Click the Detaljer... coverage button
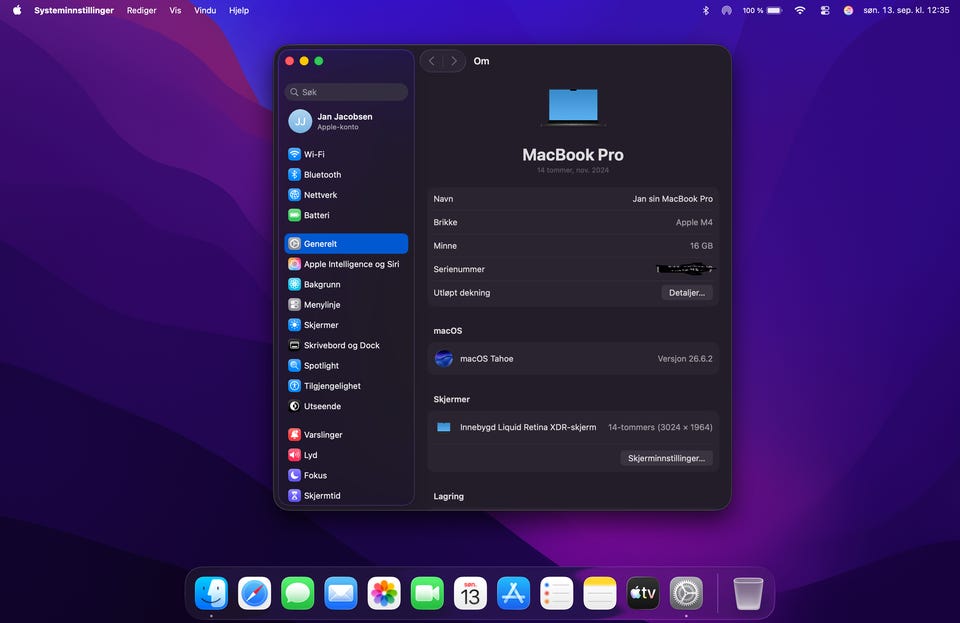 pos(687,293)
